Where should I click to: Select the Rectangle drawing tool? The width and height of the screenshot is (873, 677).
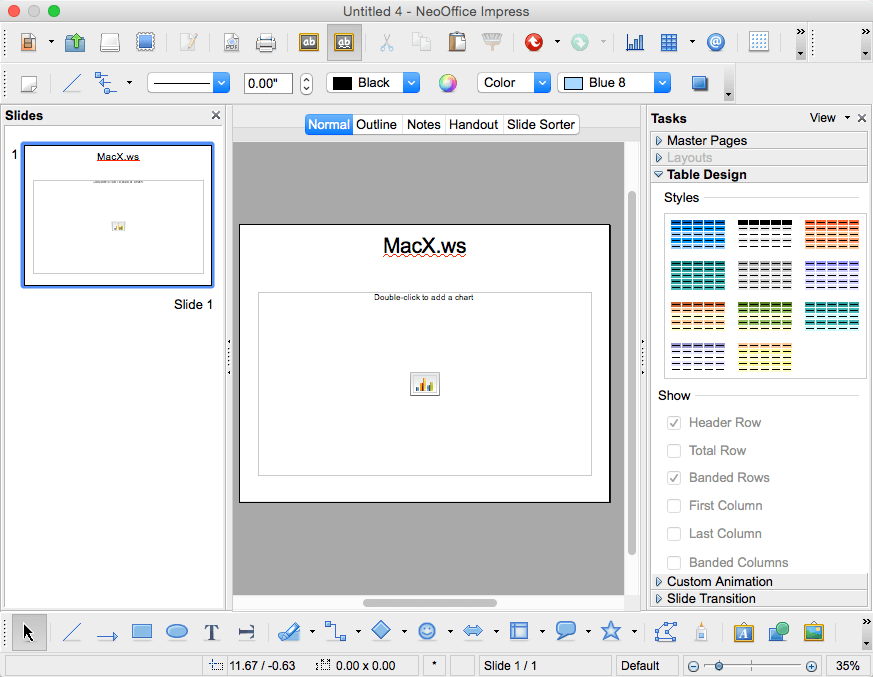click(x=142, y=631)
